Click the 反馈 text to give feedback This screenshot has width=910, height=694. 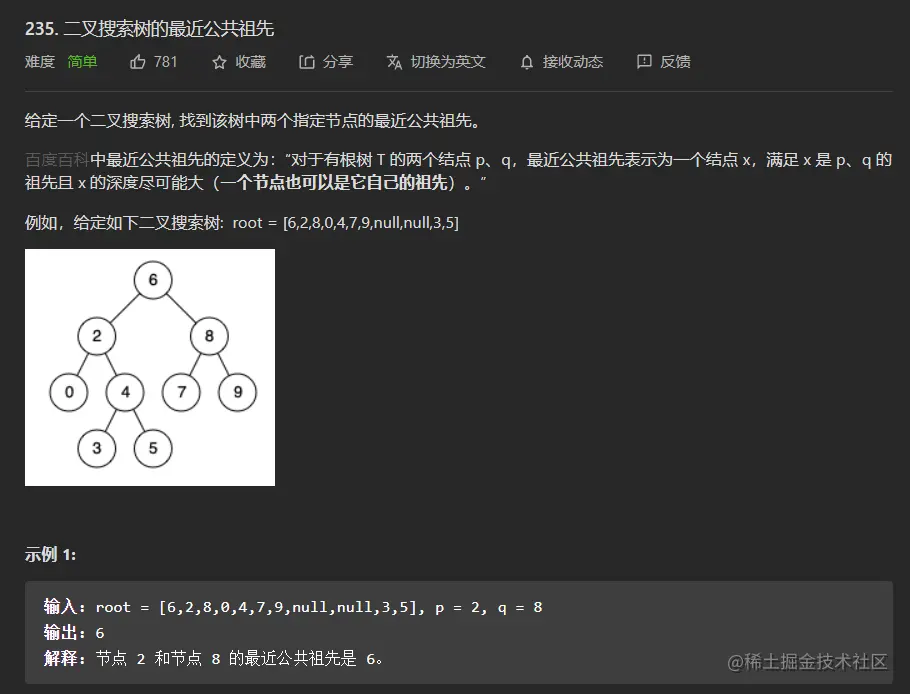point(676,61)
